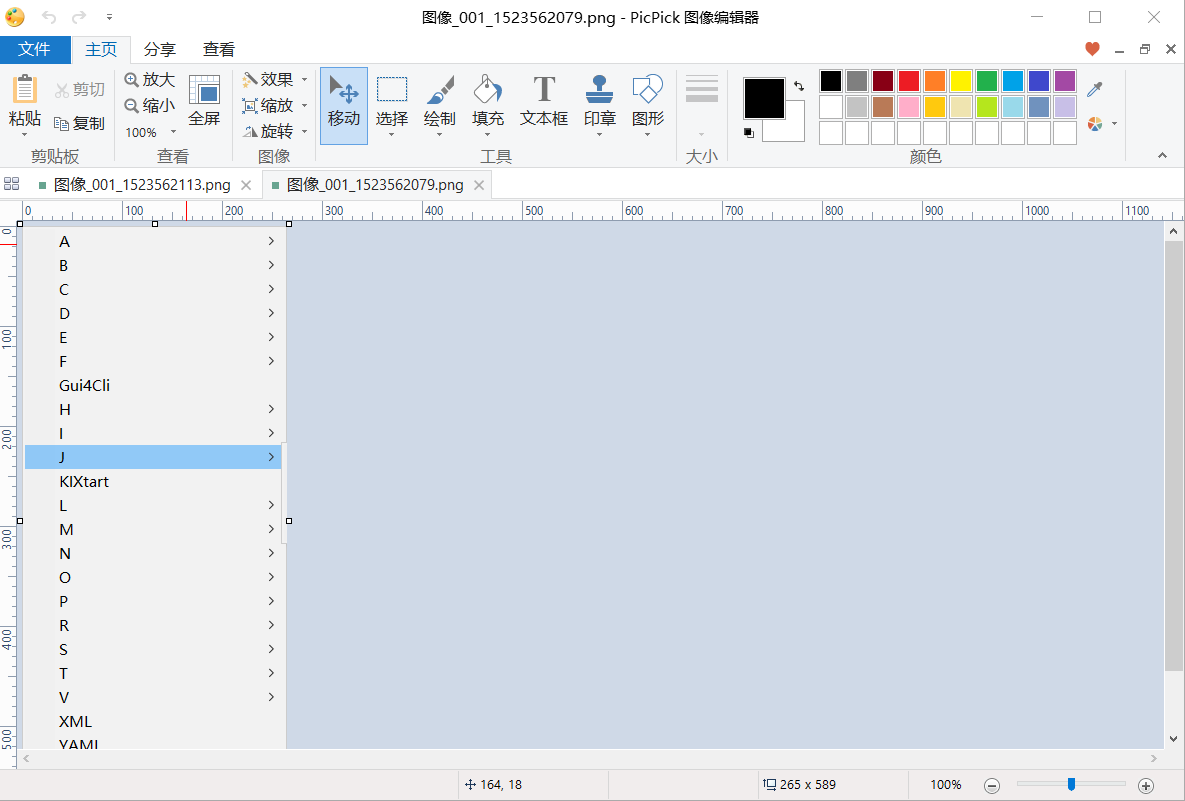Click the color picker eyedropper icon
This screenshot has width=1185, height=801.
(1095, 89)
